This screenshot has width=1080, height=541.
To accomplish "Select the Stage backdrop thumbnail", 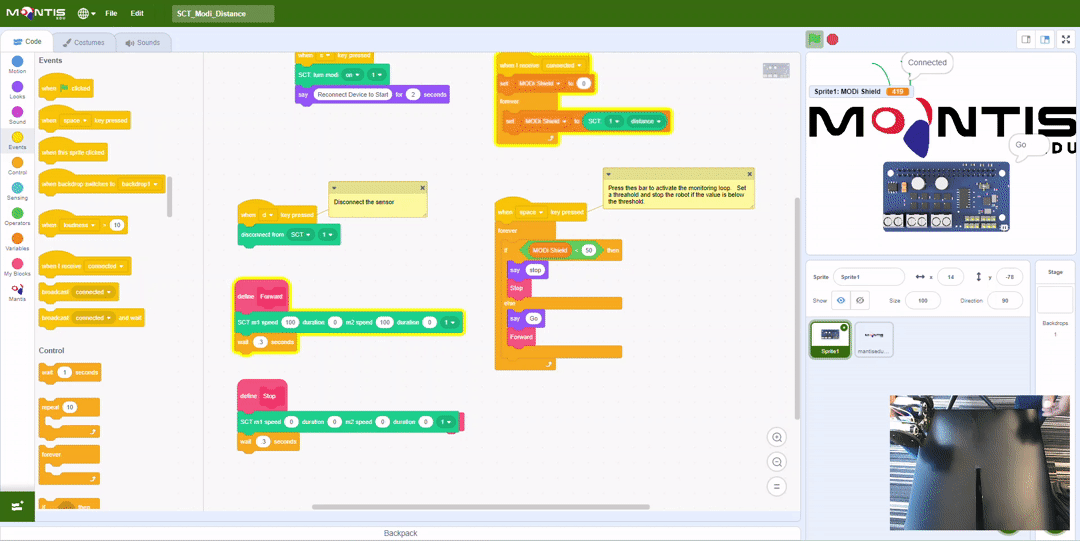I will click(1055, 300).
